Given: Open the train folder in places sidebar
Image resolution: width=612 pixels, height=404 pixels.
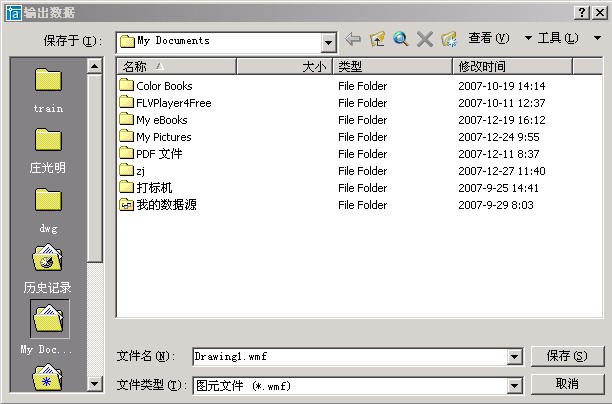Looking at the screenshot, I should point(48,91).
